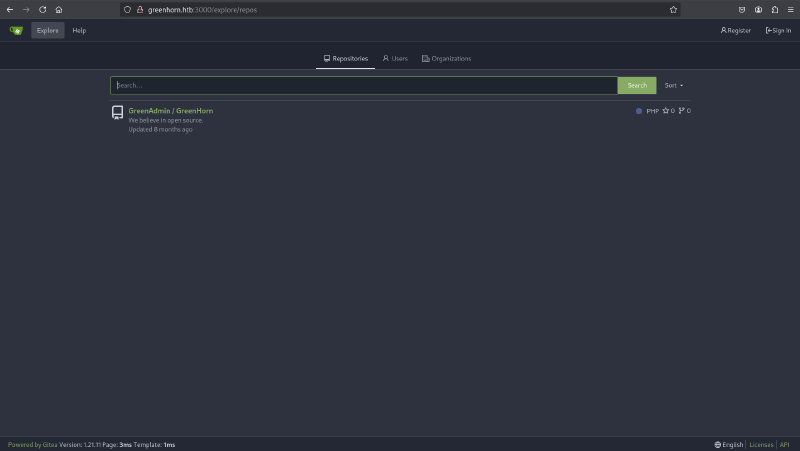Screen dimensions: 800x451
Task: Go to browser home with the house icon
Action: [x=59, y=9]
